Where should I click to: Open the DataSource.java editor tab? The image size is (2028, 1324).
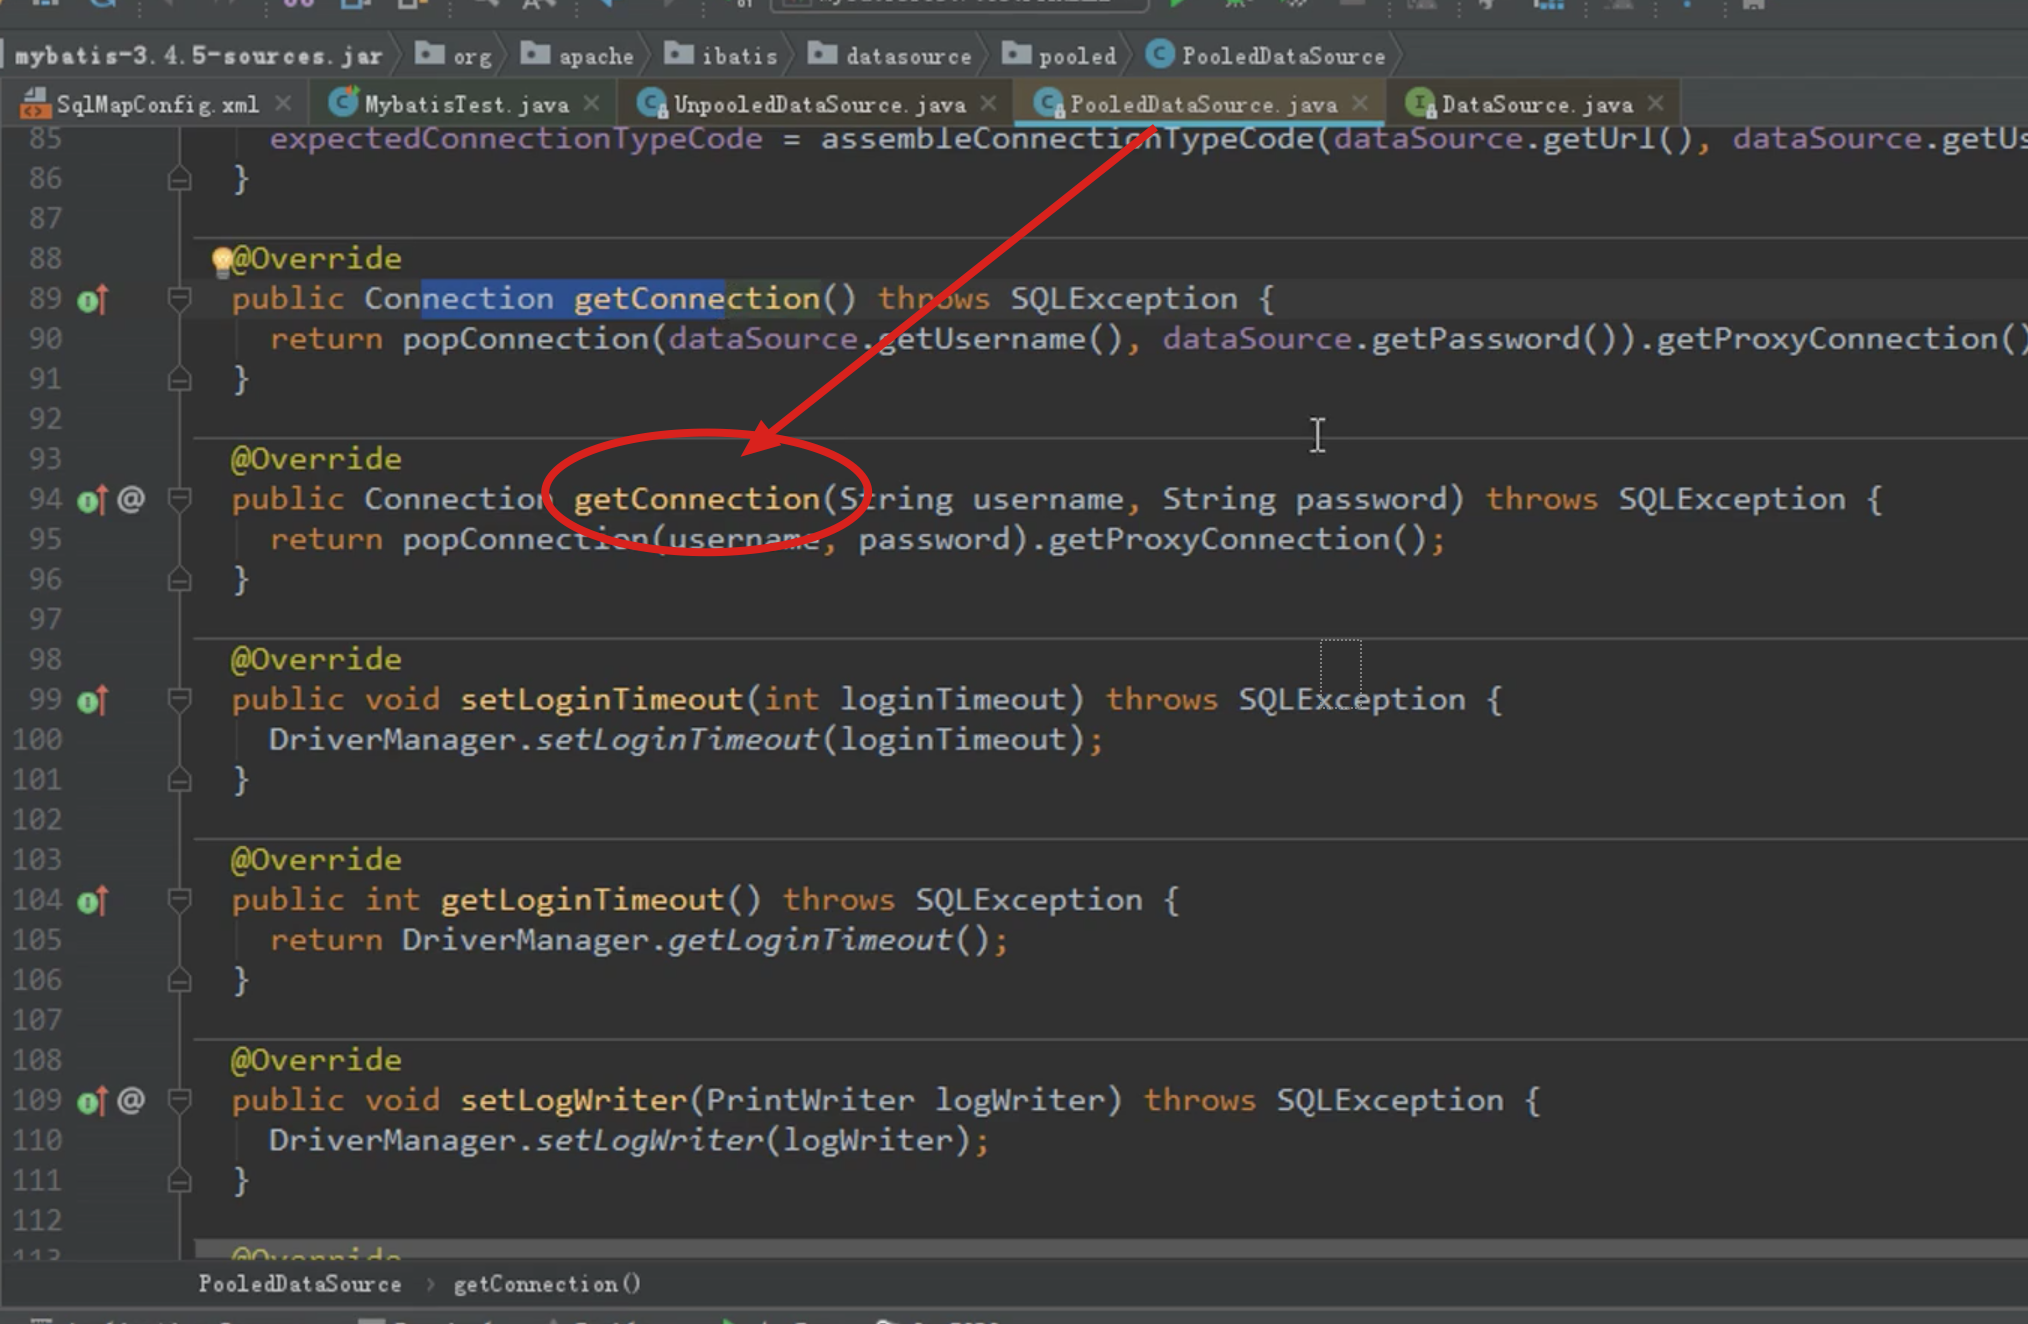pos(1536,104)
